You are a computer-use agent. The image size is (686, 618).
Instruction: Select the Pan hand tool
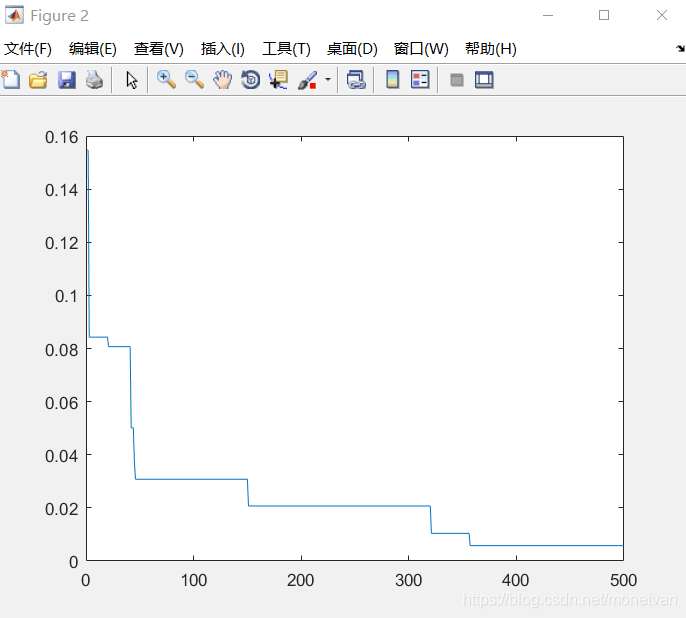point(222,80)
